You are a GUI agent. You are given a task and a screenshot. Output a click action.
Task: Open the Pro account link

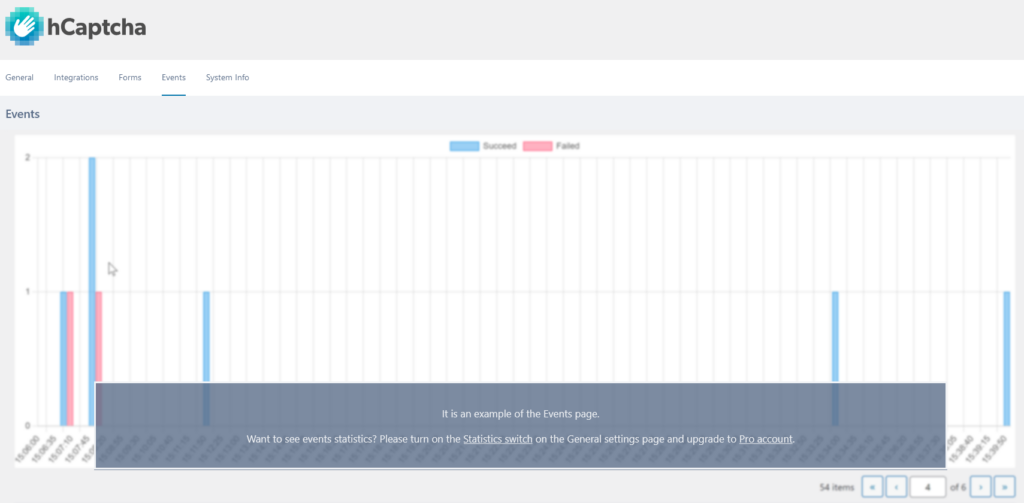coord(766,439)
